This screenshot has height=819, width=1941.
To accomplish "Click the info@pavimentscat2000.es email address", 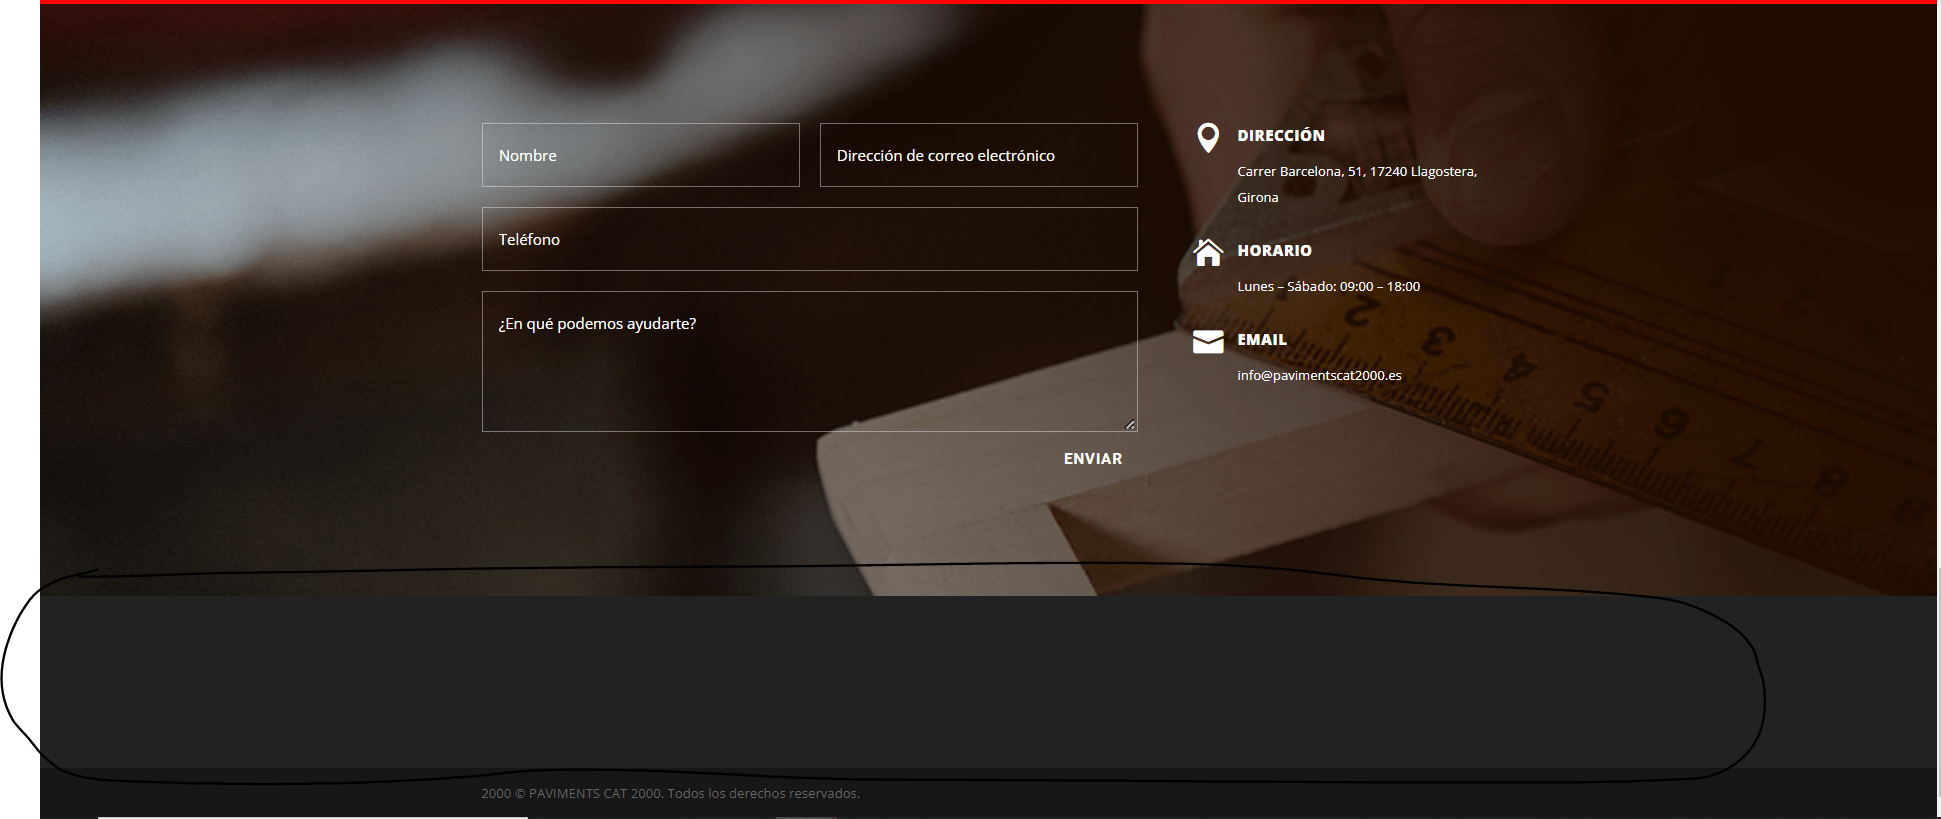I will click(1319, 375).
